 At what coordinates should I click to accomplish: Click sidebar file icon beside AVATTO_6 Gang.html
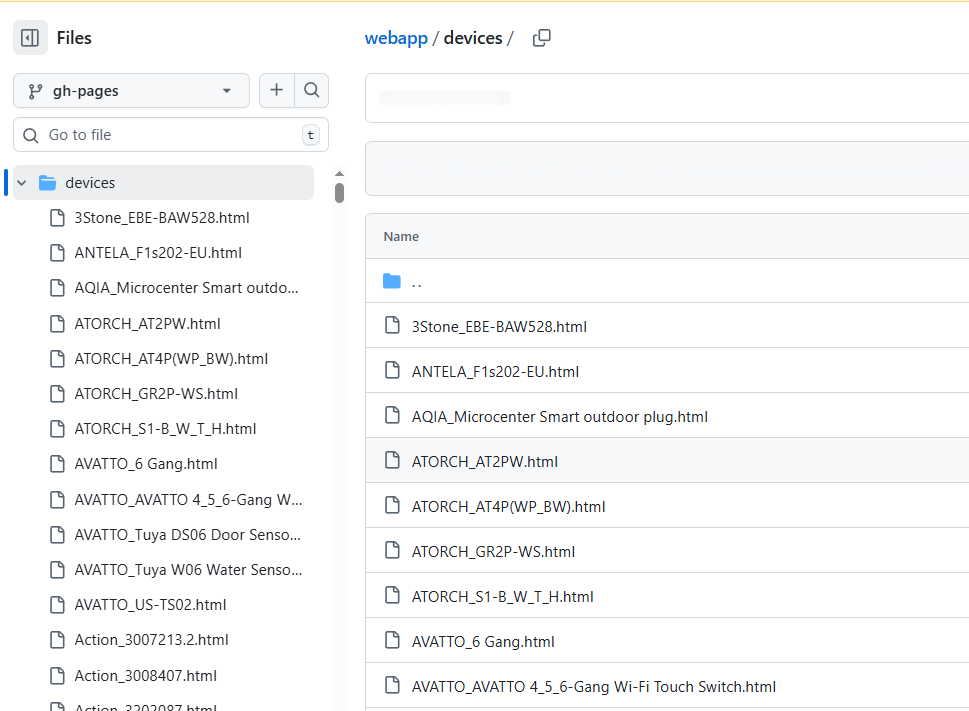click(57, 464)
